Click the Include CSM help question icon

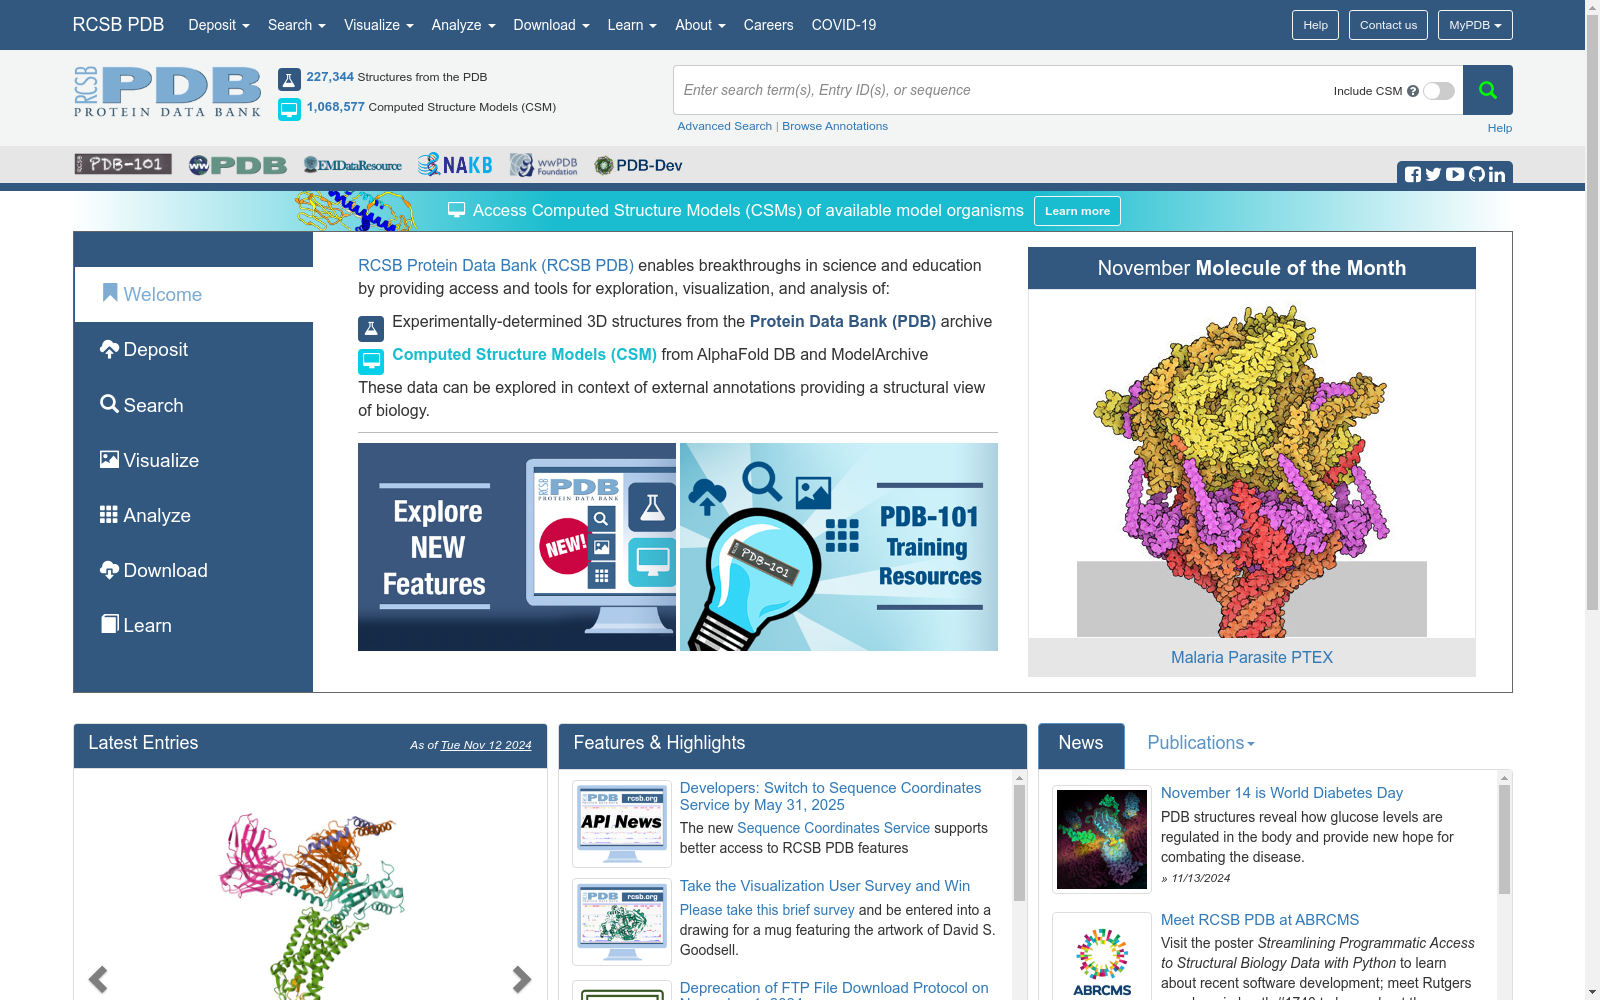coord(1413,91)
